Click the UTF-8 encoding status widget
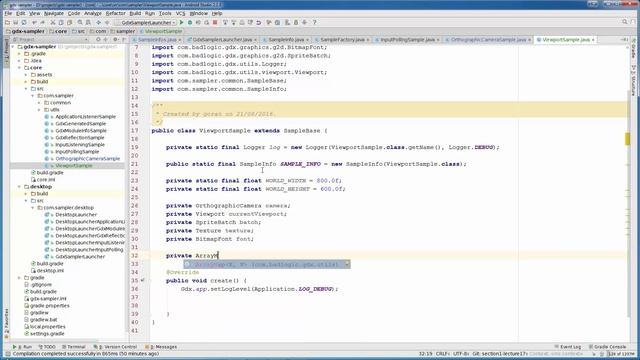Viewport: 640px width, 360px height. coord(461,354)
